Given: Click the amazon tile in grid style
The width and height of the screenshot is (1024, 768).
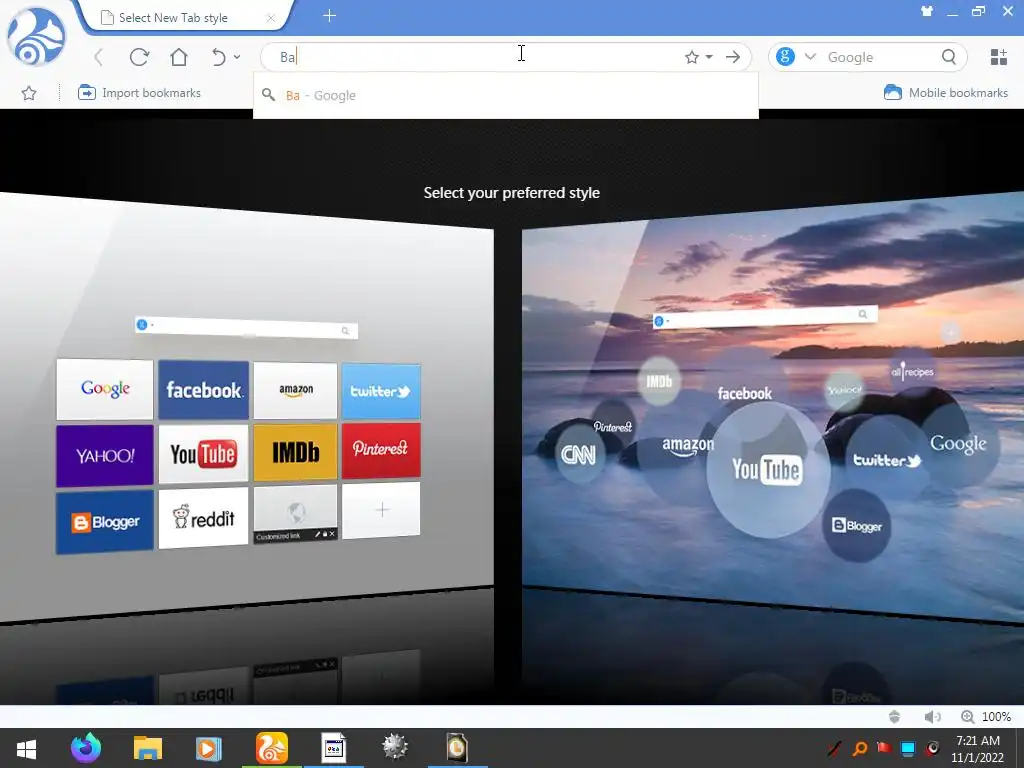Looking at the screenshot, I should 296,391.
